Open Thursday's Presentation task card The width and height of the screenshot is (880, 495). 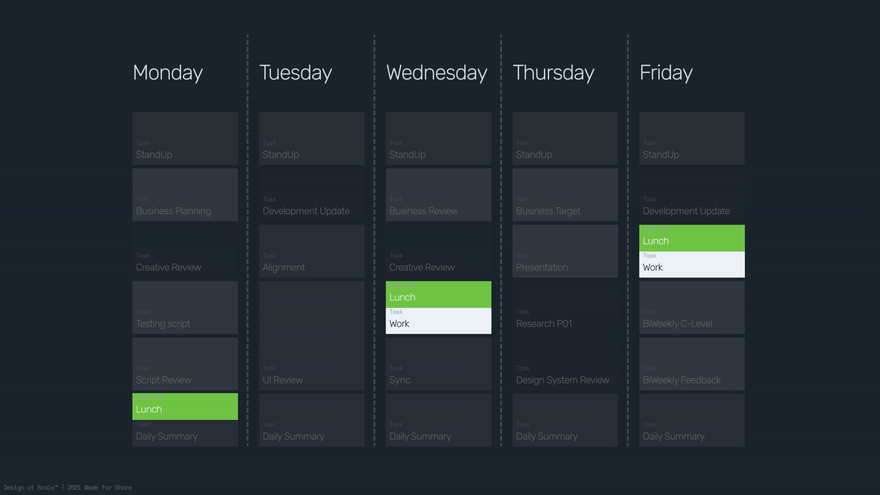click(565, 251)
